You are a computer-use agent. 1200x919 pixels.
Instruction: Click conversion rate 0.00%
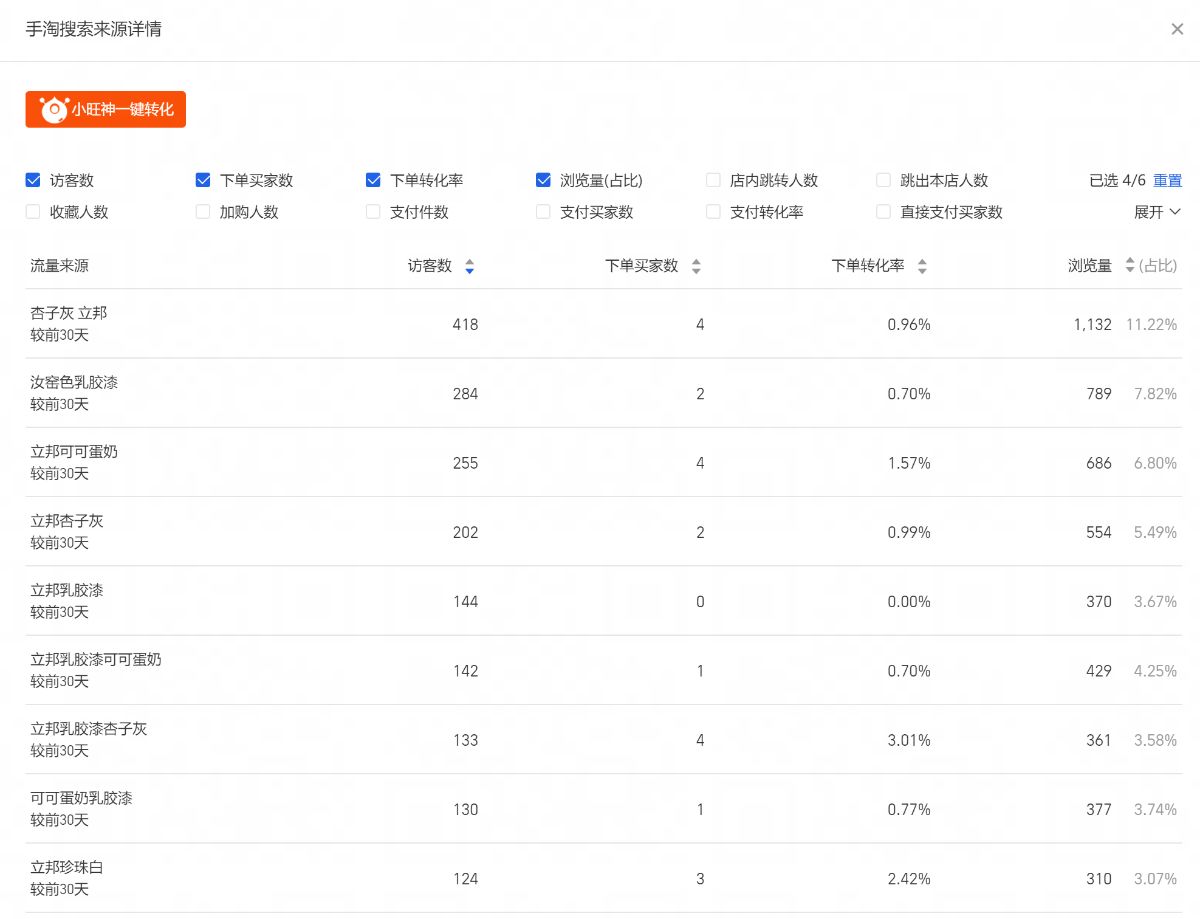pos(909,602)
